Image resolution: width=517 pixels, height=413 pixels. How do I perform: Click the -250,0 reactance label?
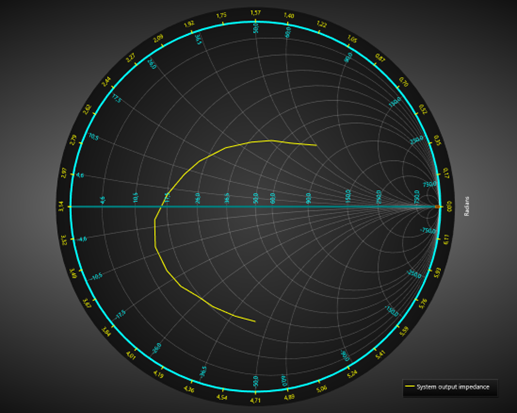[414, 274]
